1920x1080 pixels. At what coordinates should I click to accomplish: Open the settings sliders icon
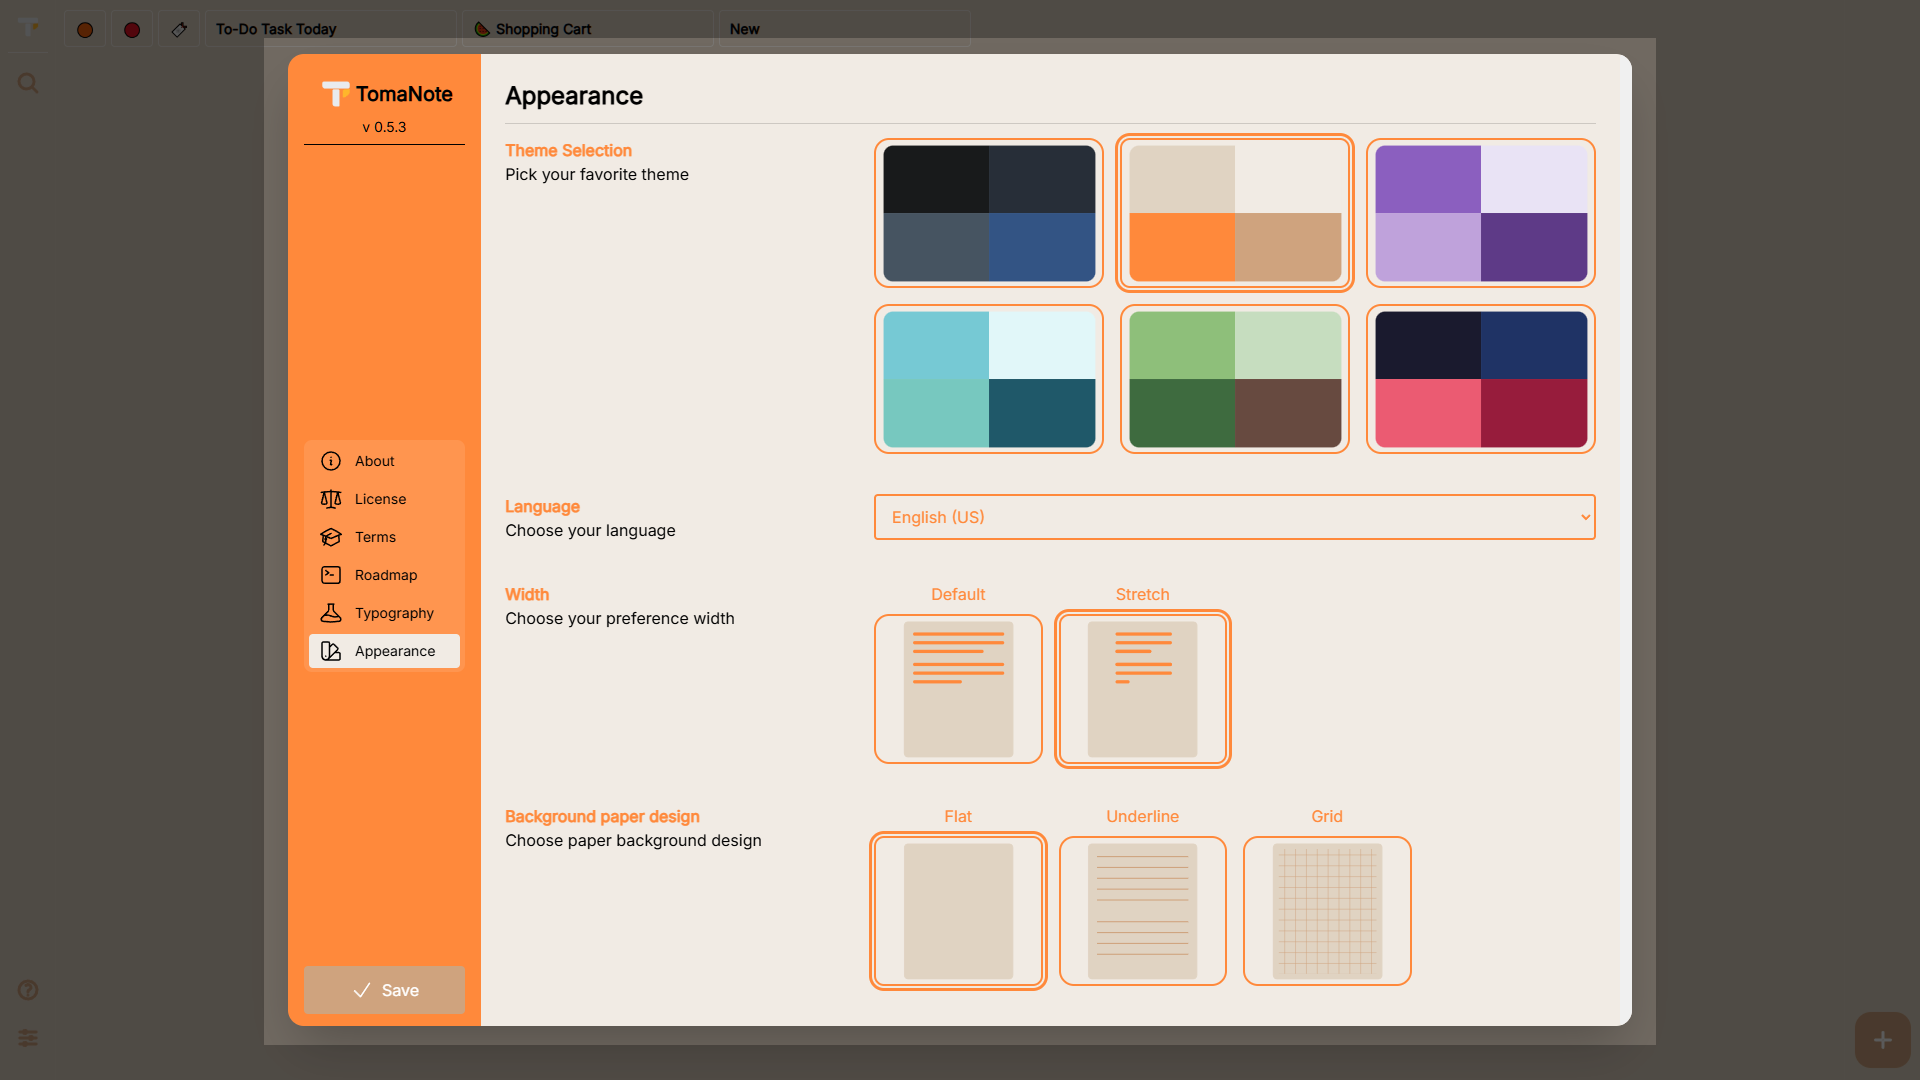pos(28,1038)
